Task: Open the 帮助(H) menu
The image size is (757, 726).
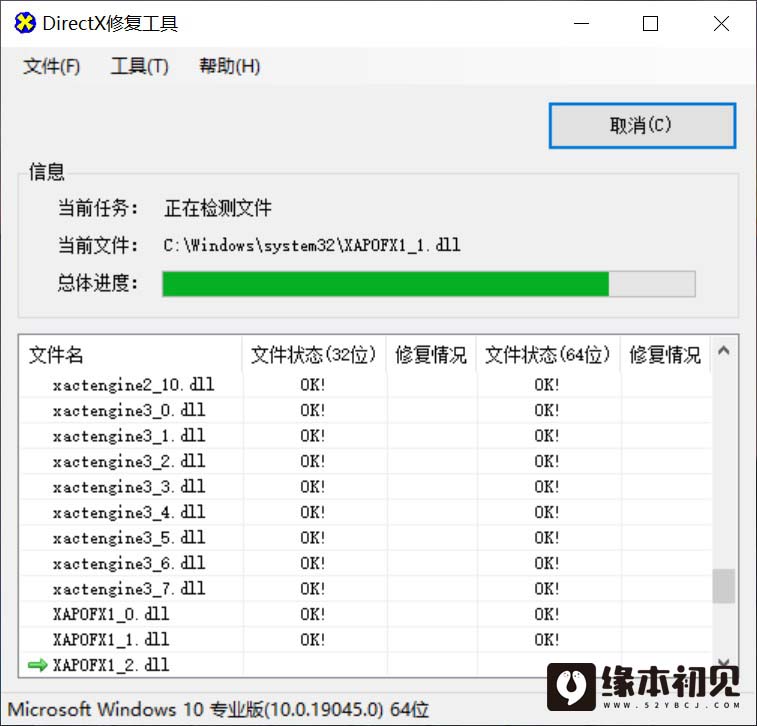Action: [229, 66]
